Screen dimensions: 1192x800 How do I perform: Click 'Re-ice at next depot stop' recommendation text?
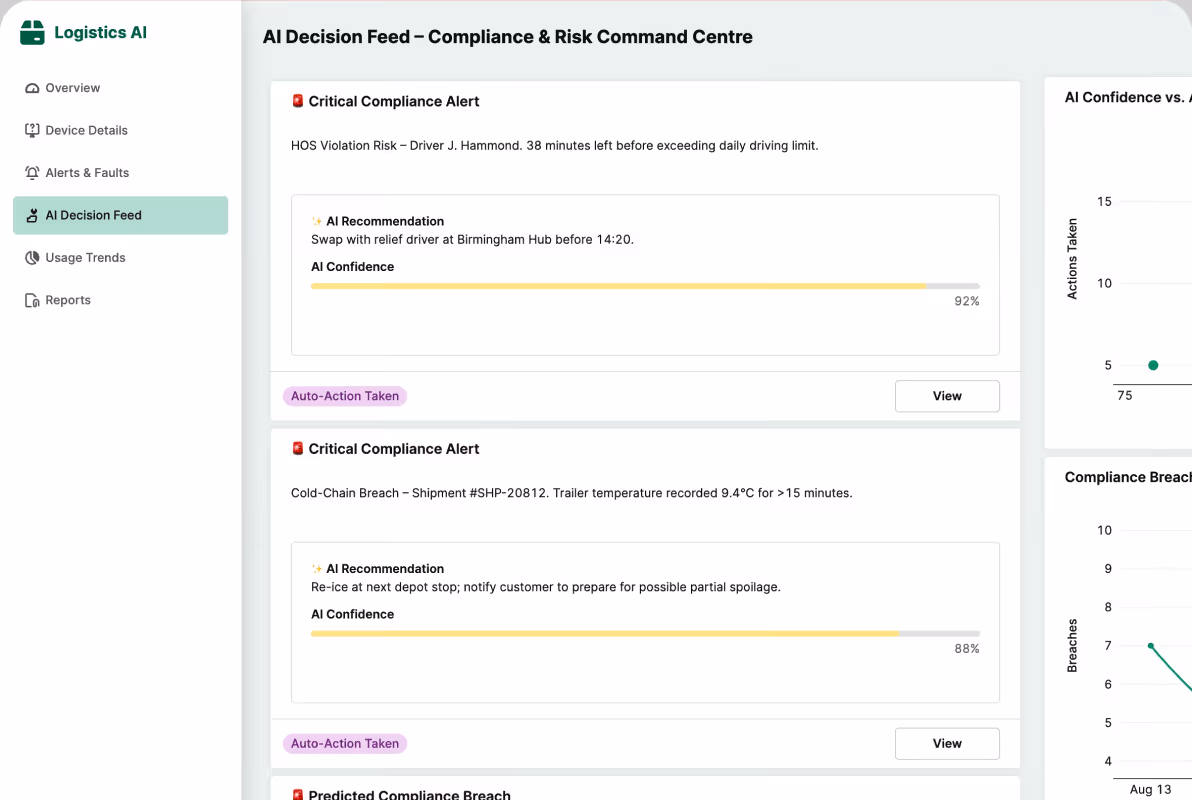pos(546,587)
